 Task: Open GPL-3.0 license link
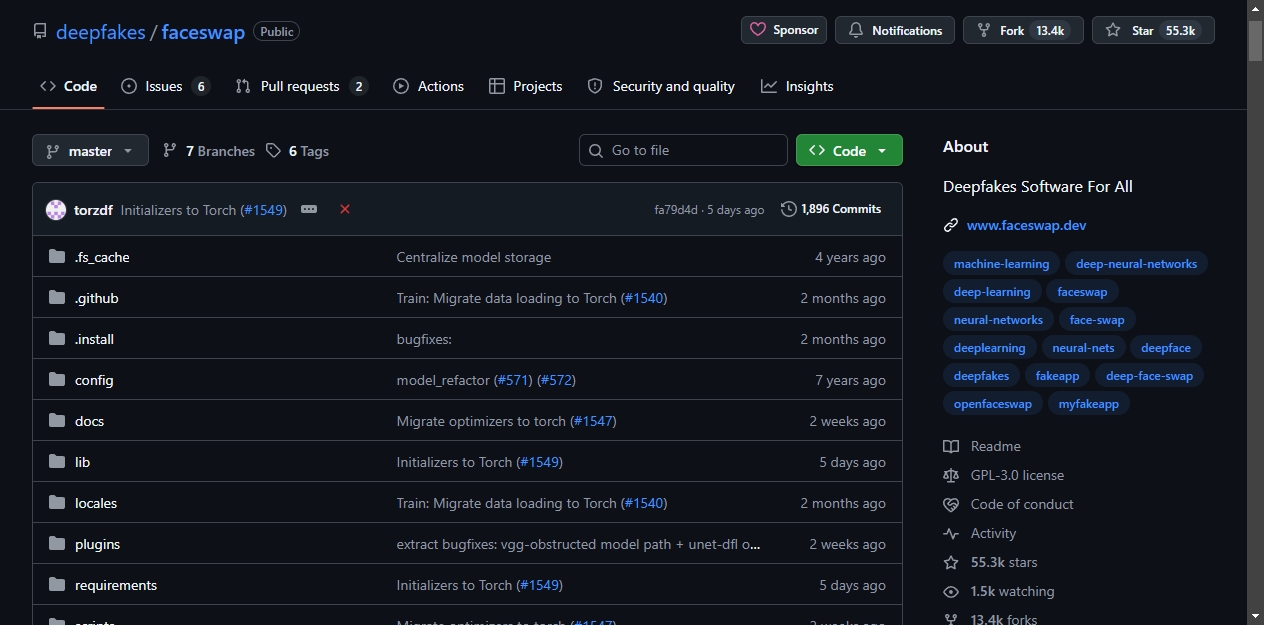[x=1005, y=475]
